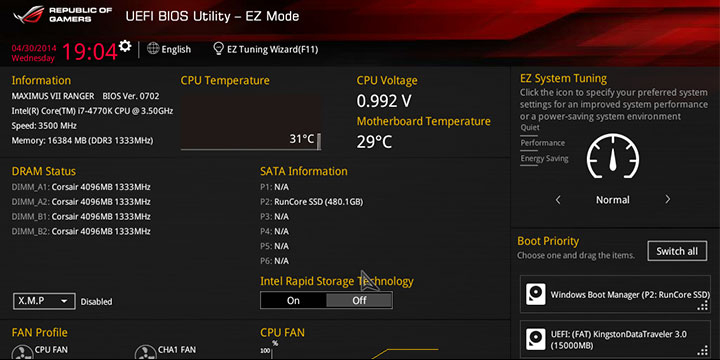Click SATA P1: N/A entry
This screenshot has height=360, width=720.
coord(275,187)
